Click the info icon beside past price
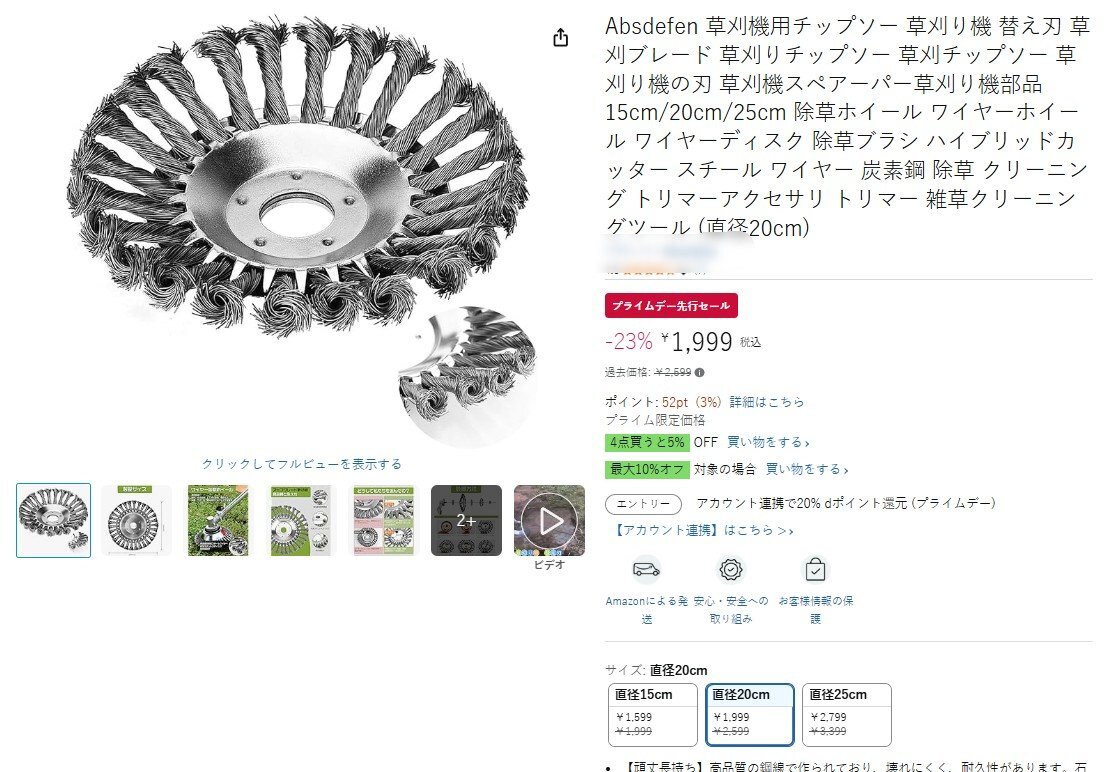Viewport: 1109px width, 772px height. [x=699, y=373]
